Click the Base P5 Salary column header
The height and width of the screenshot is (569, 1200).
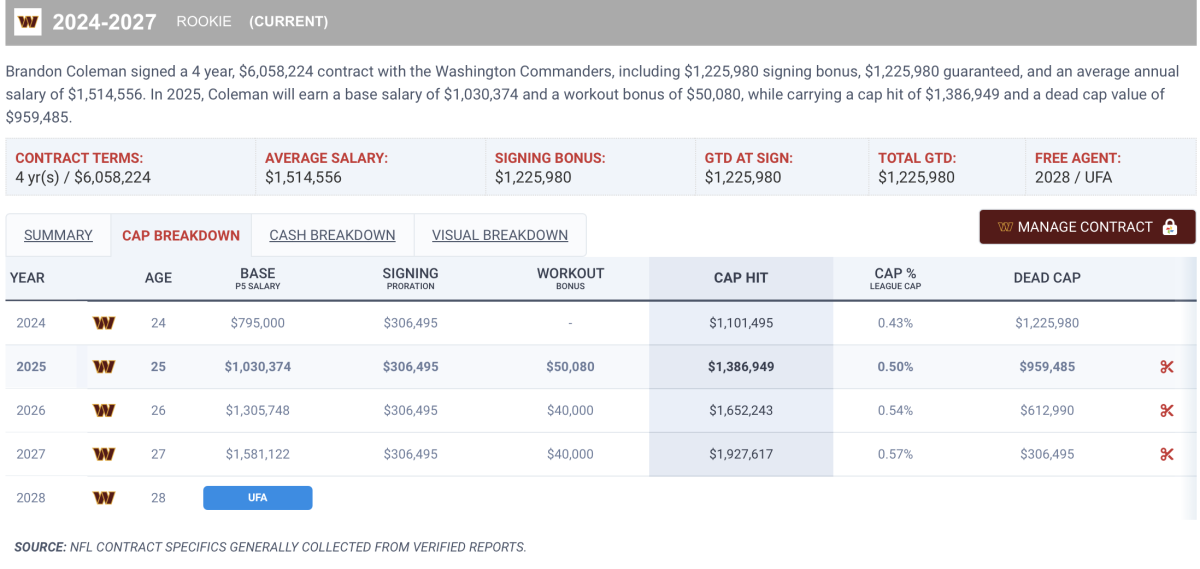[258, 278]
